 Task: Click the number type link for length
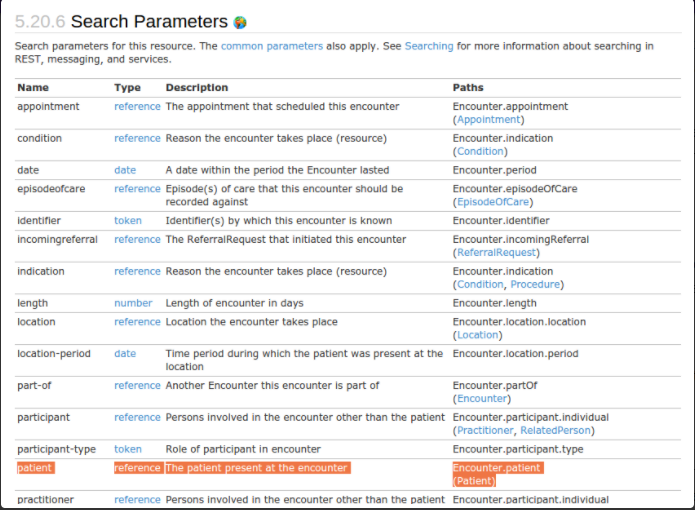click(x=133, y=303)
